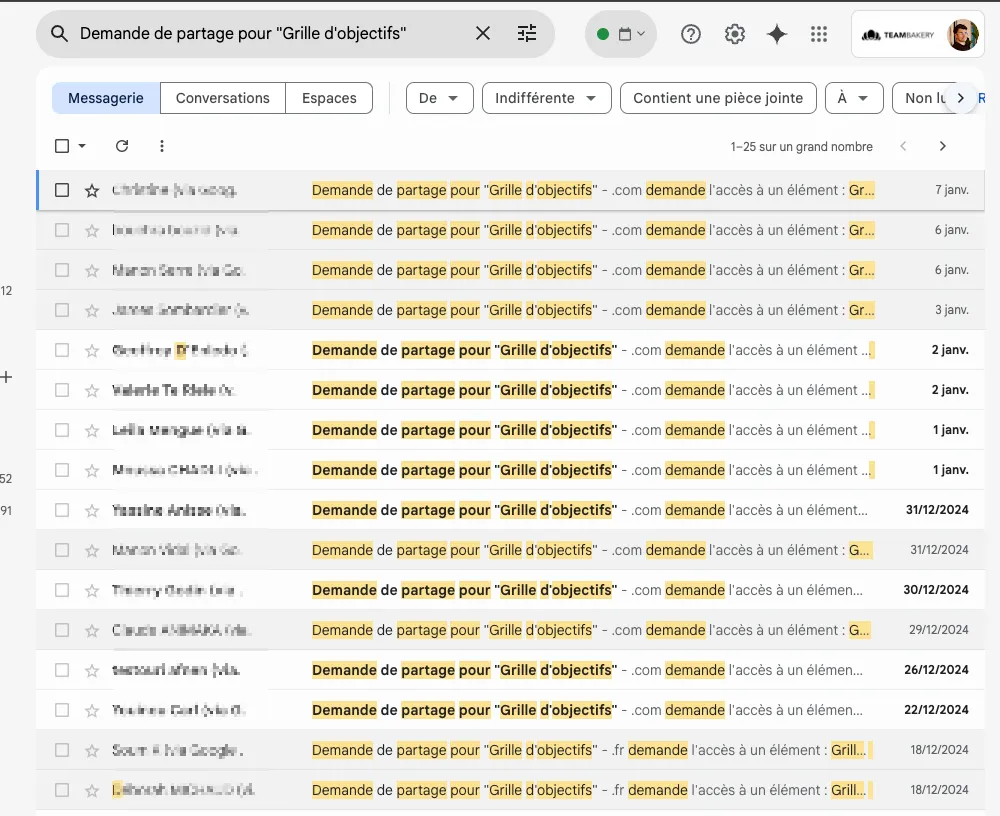Viewport: 1000px width, 816px height.
Task: Switch to the Espaces tab
Action: pyautogui.click(x=329, y=98)
